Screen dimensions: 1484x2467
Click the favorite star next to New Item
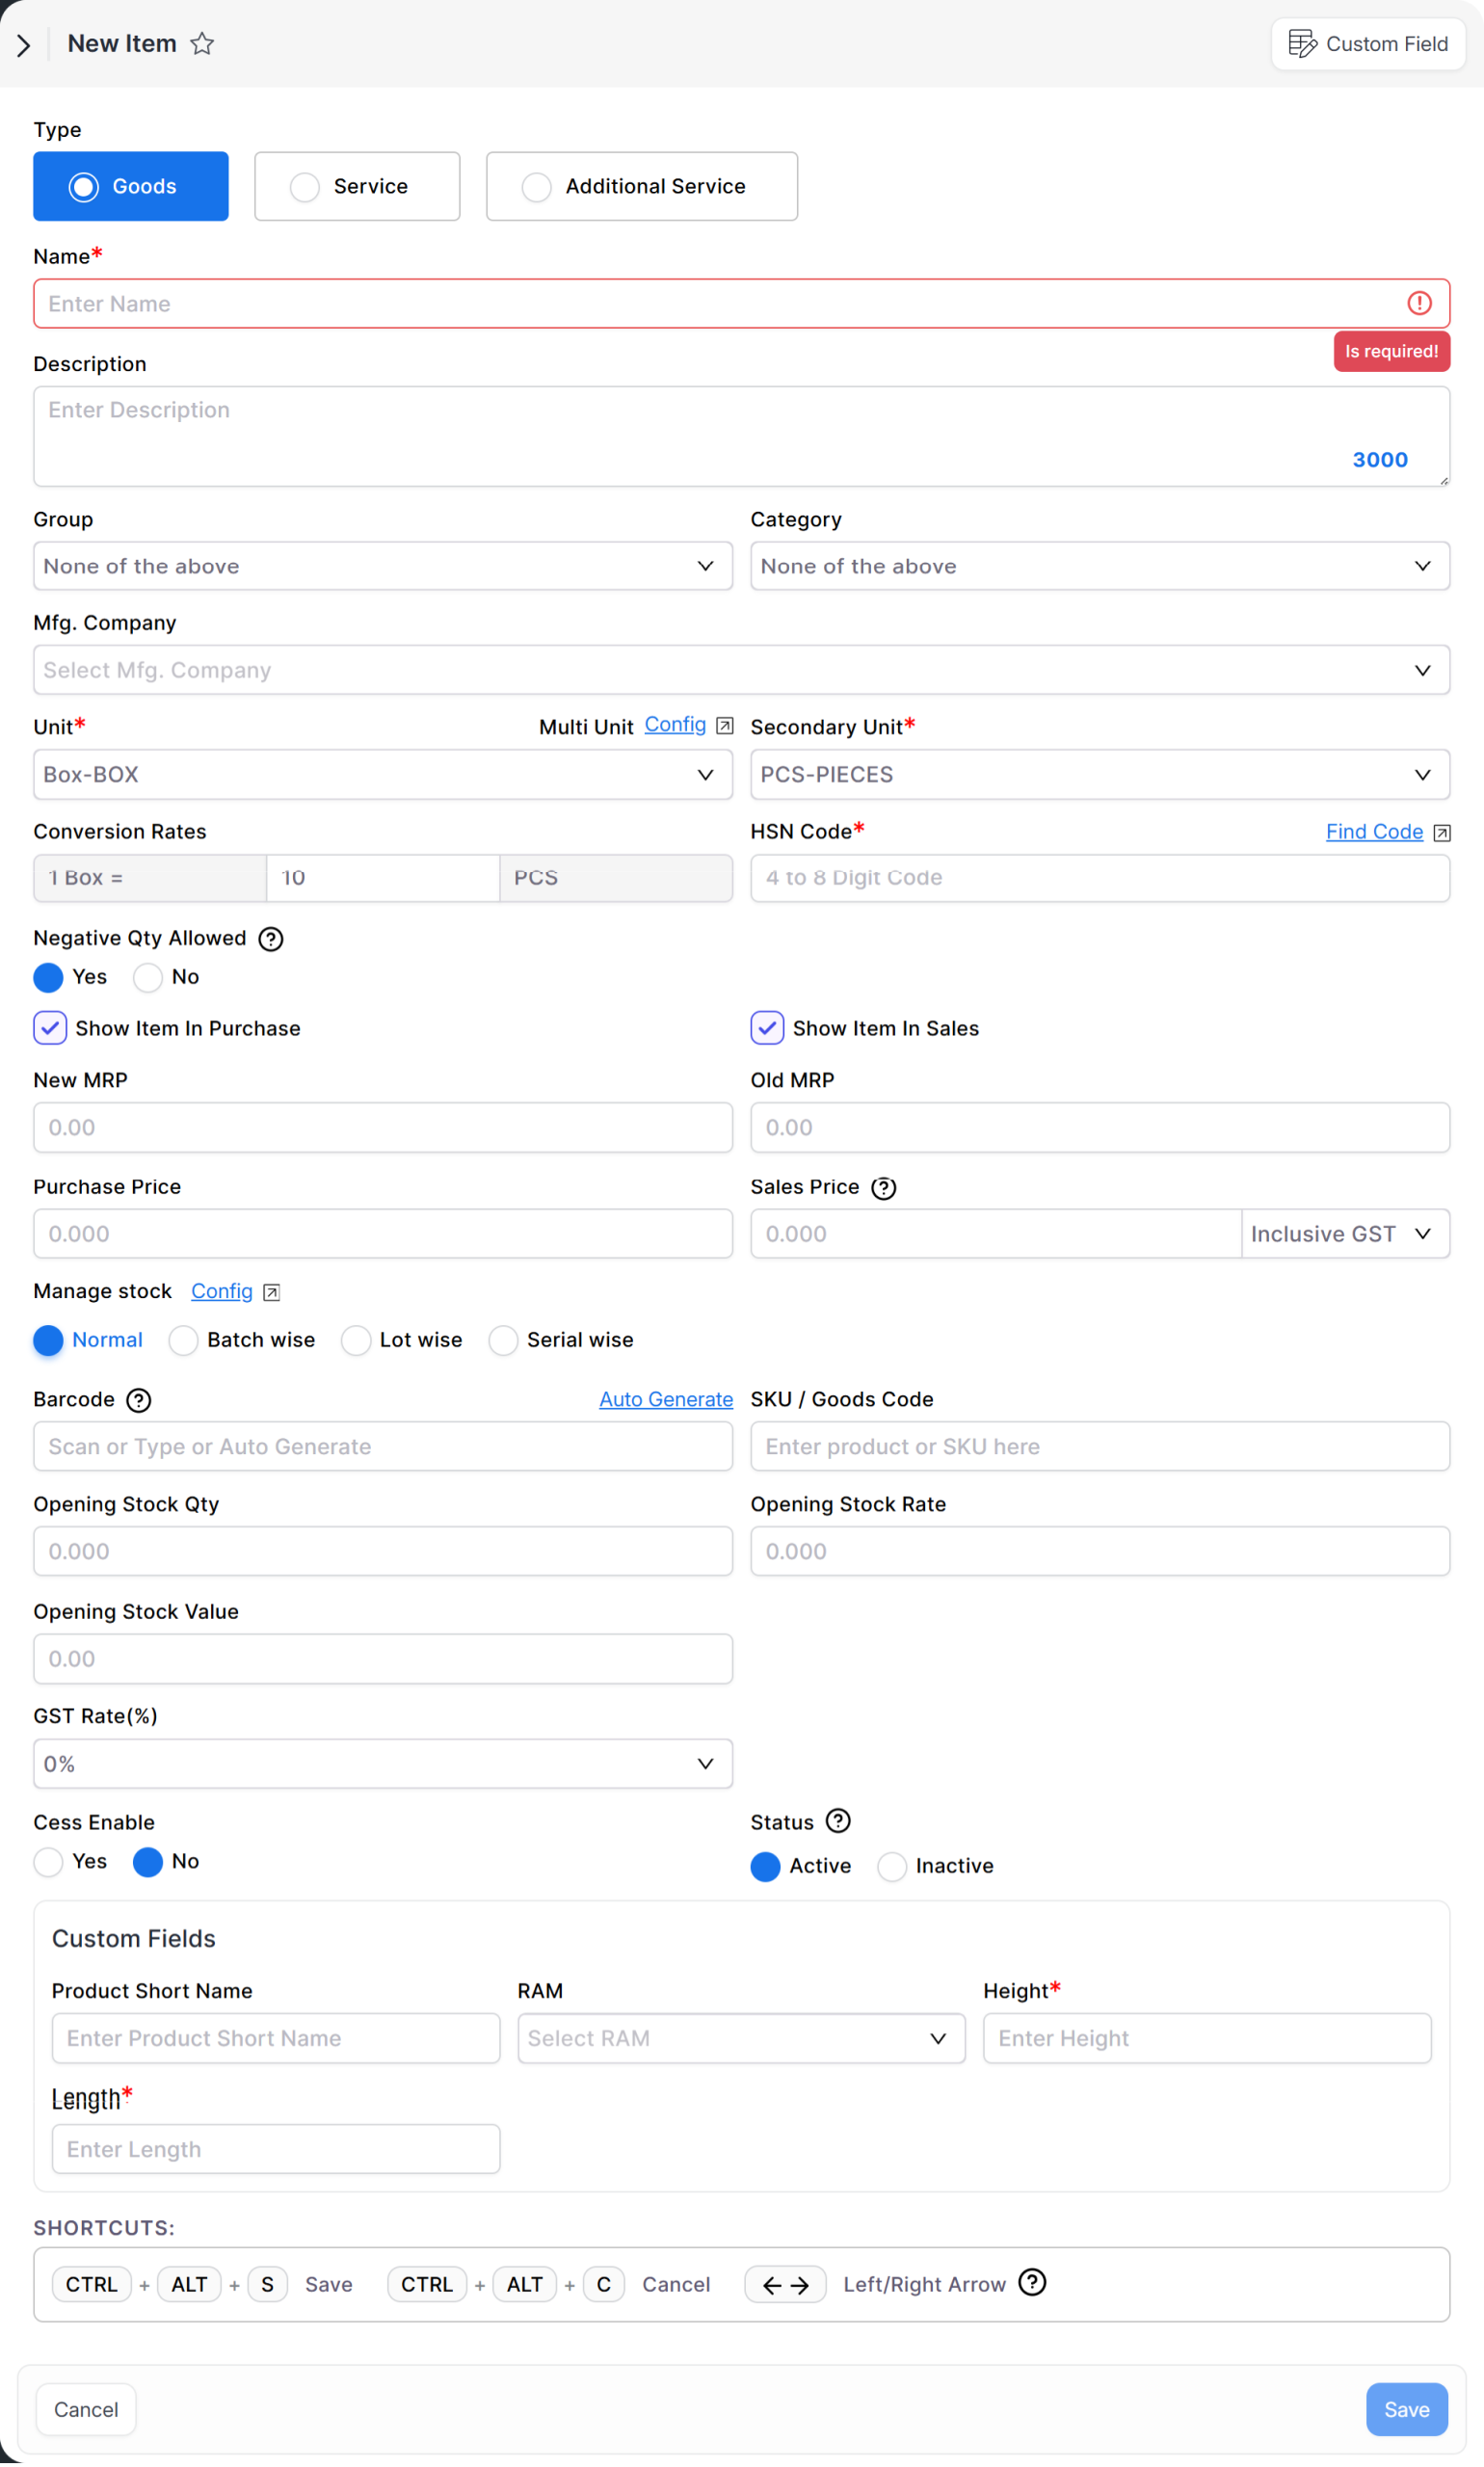(202, 44)
